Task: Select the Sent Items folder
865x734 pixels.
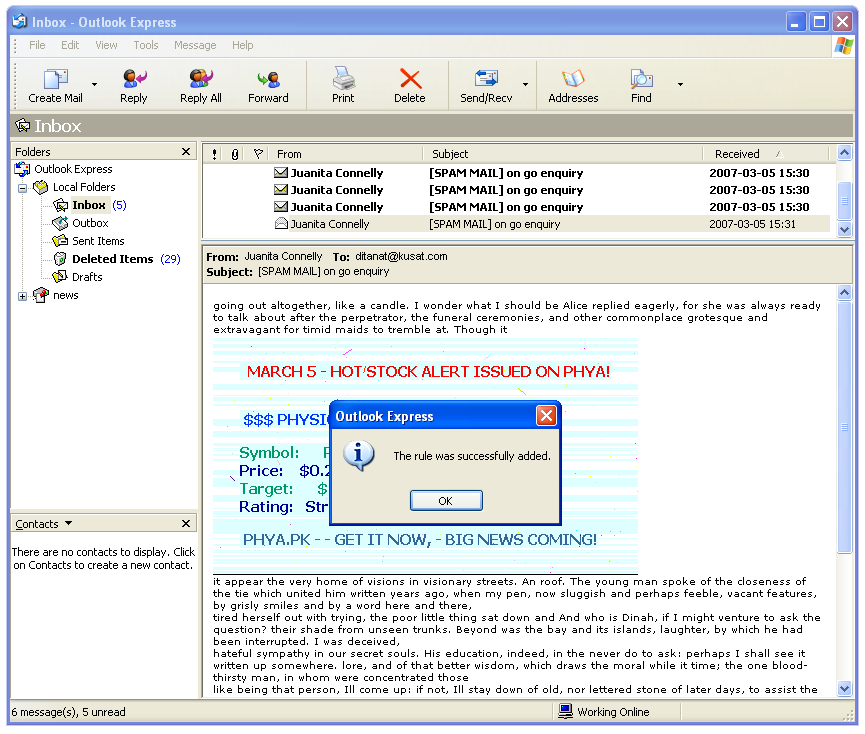Action: 98,241
